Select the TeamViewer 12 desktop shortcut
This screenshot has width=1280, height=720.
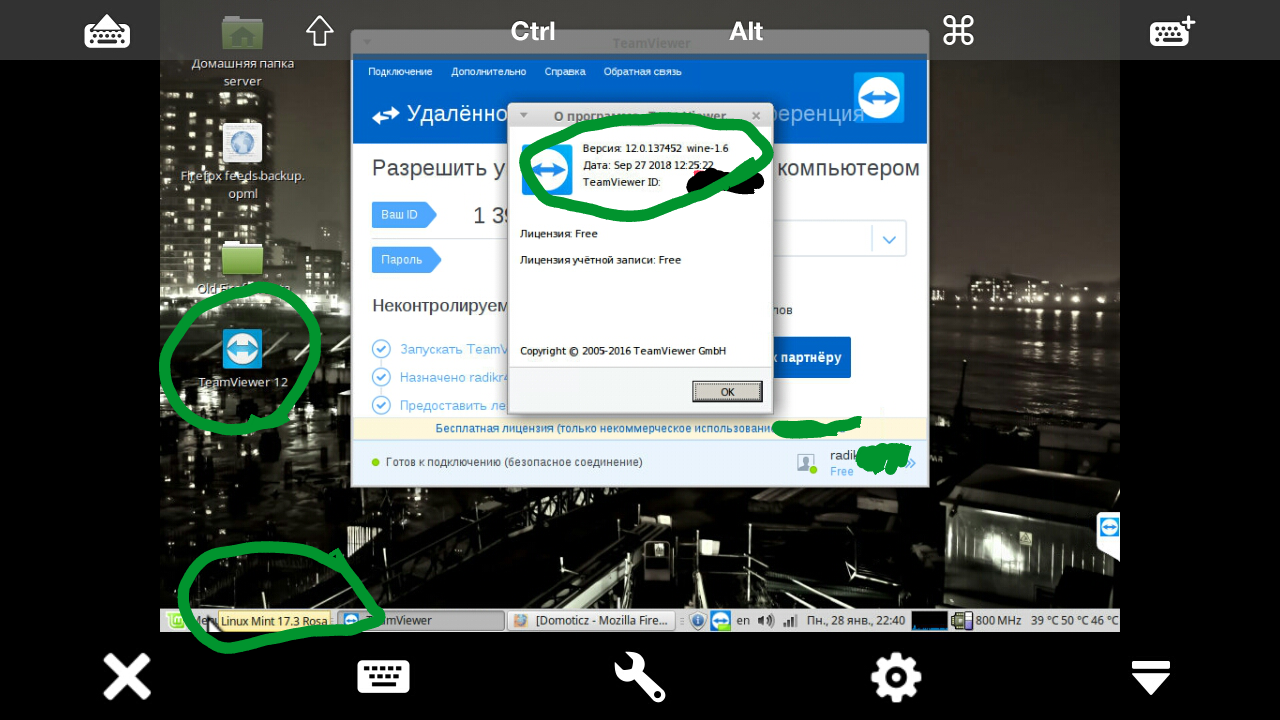(x=242, y=358)
